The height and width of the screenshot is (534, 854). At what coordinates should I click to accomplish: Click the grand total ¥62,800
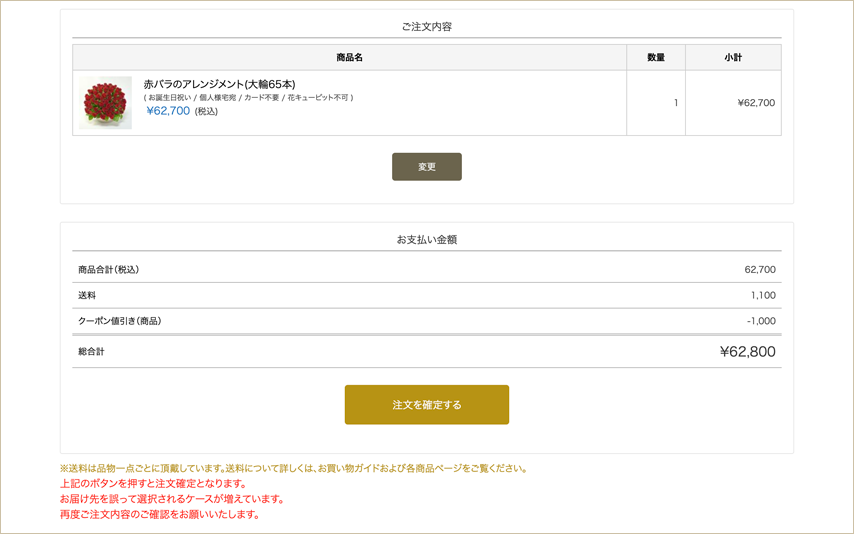747,352
